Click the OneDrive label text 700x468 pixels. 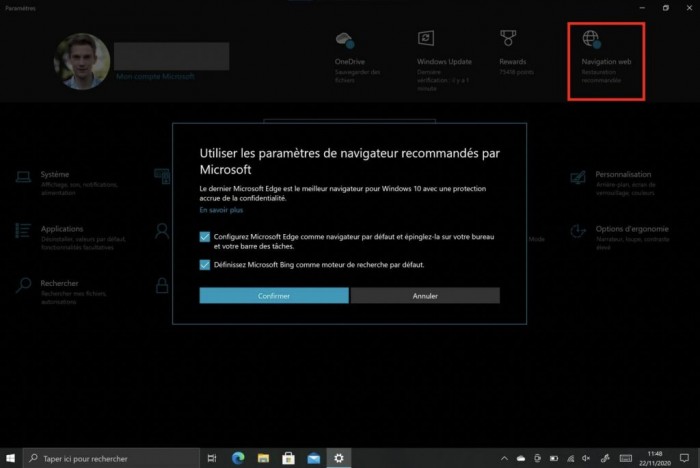350,62
